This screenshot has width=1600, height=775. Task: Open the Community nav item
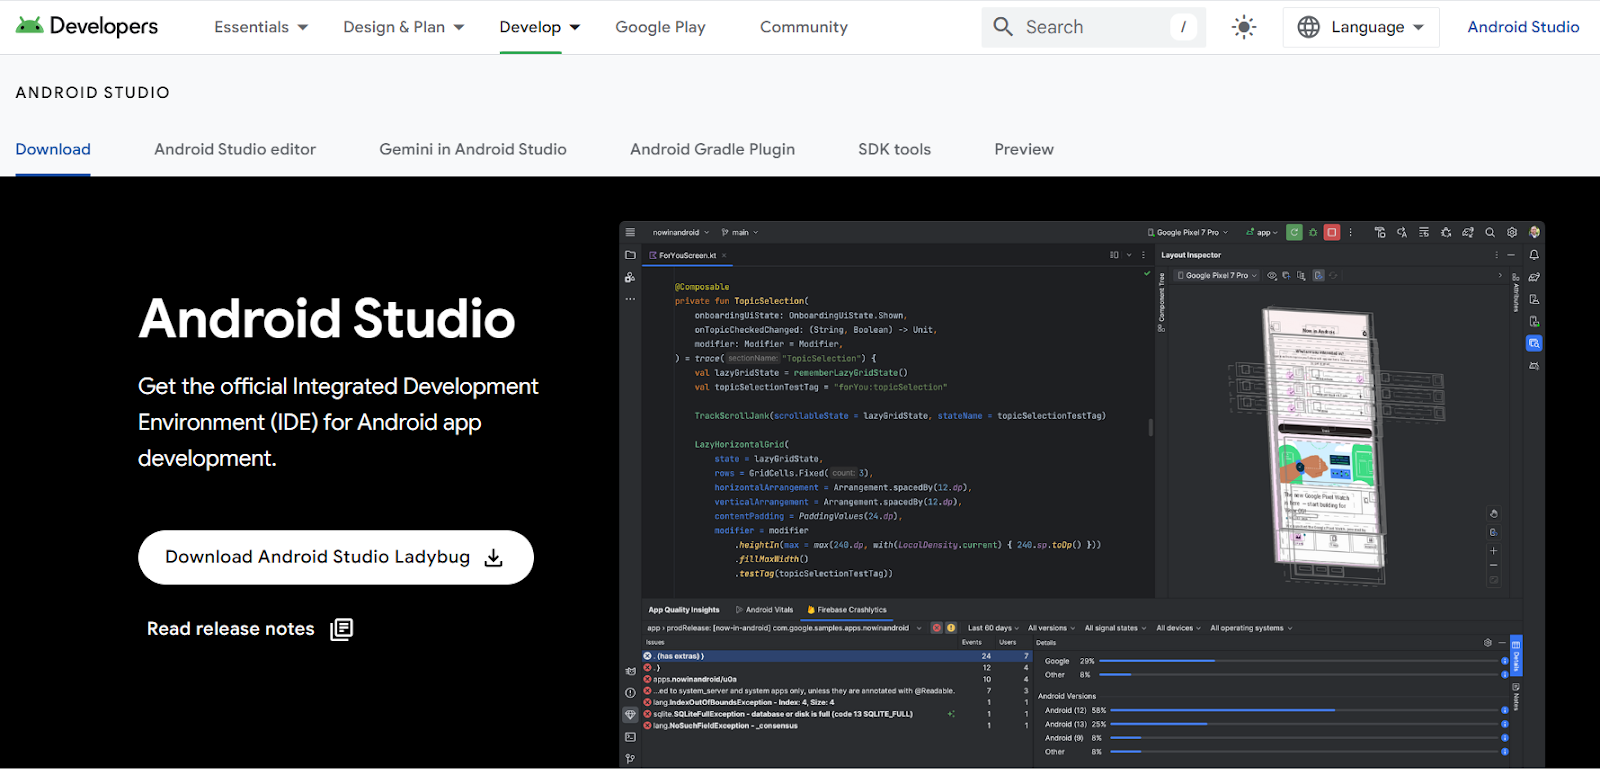click(804, 27)
